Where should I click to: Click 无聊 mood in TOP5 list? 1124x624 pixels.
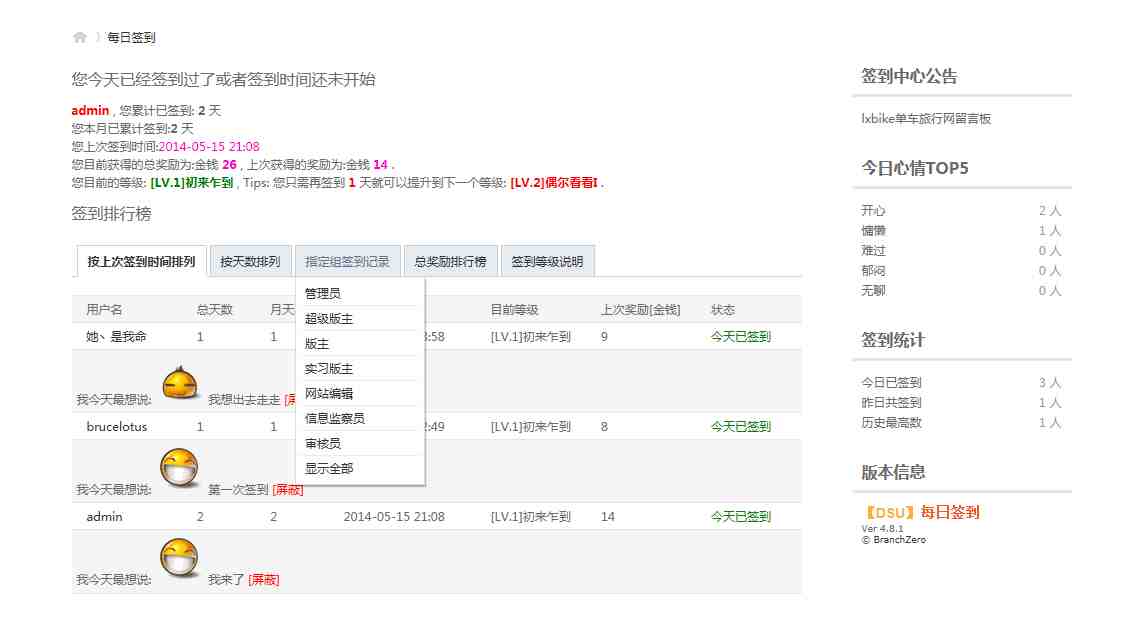[x=873, y=290]
